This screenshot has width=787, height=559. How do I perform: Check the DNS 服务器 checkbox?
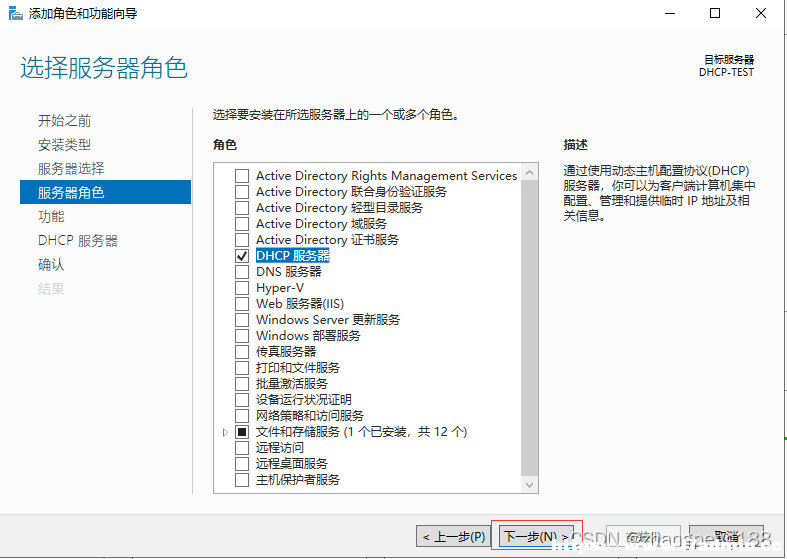click(x=242, y=272)
